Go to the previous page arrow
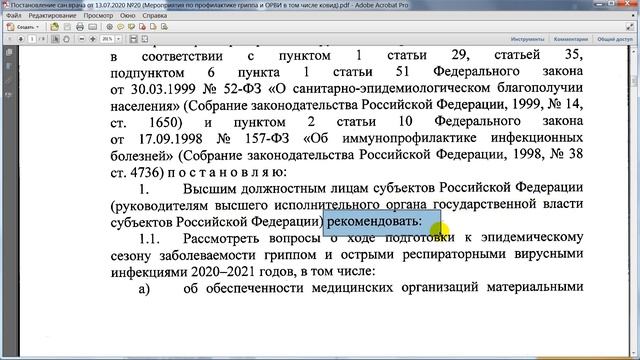The image size is (640, 360). coord(9,39)
